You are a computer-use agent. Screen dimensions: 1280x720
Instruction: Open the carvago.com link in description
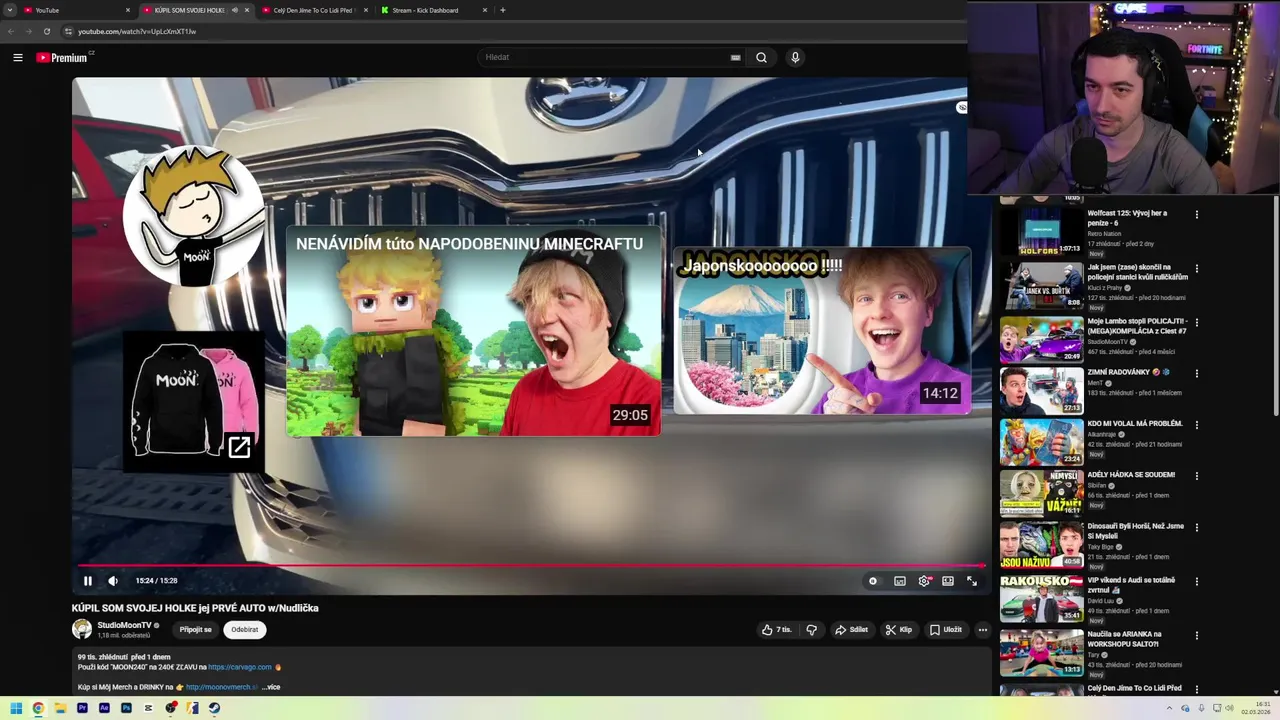240,667
